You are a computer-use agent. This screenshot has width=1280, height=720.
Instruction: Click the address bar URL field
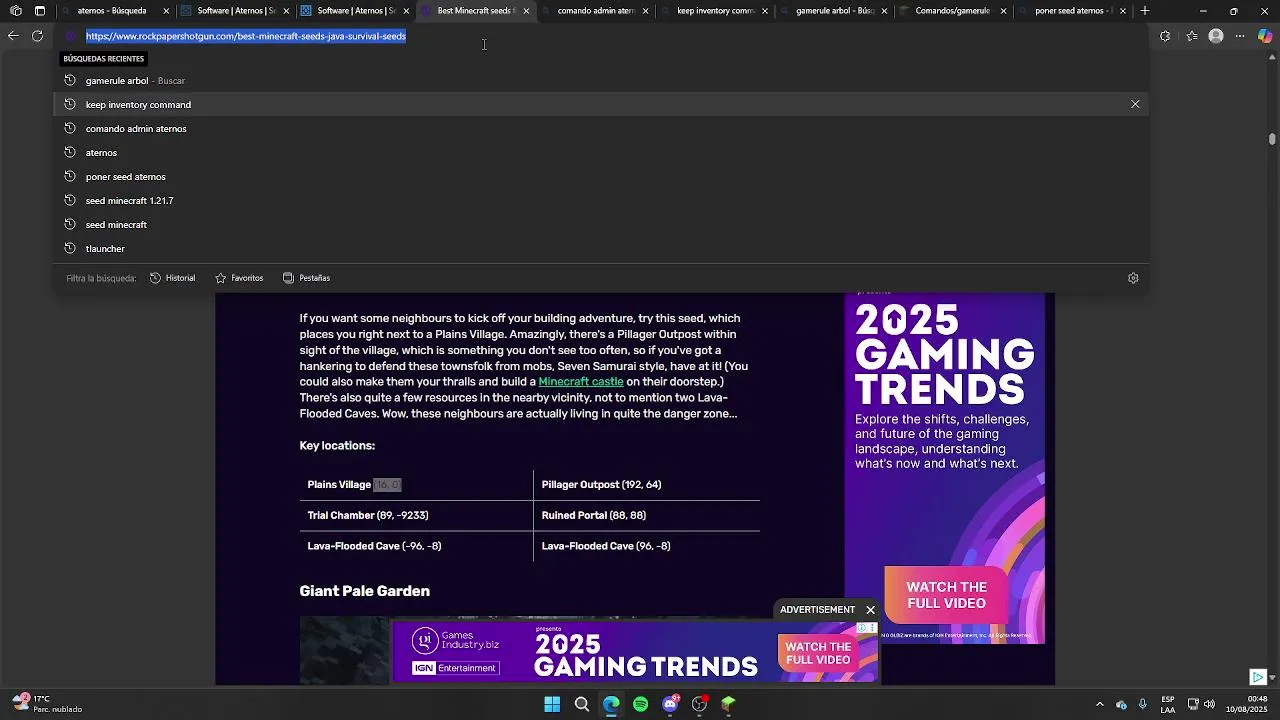600,36
